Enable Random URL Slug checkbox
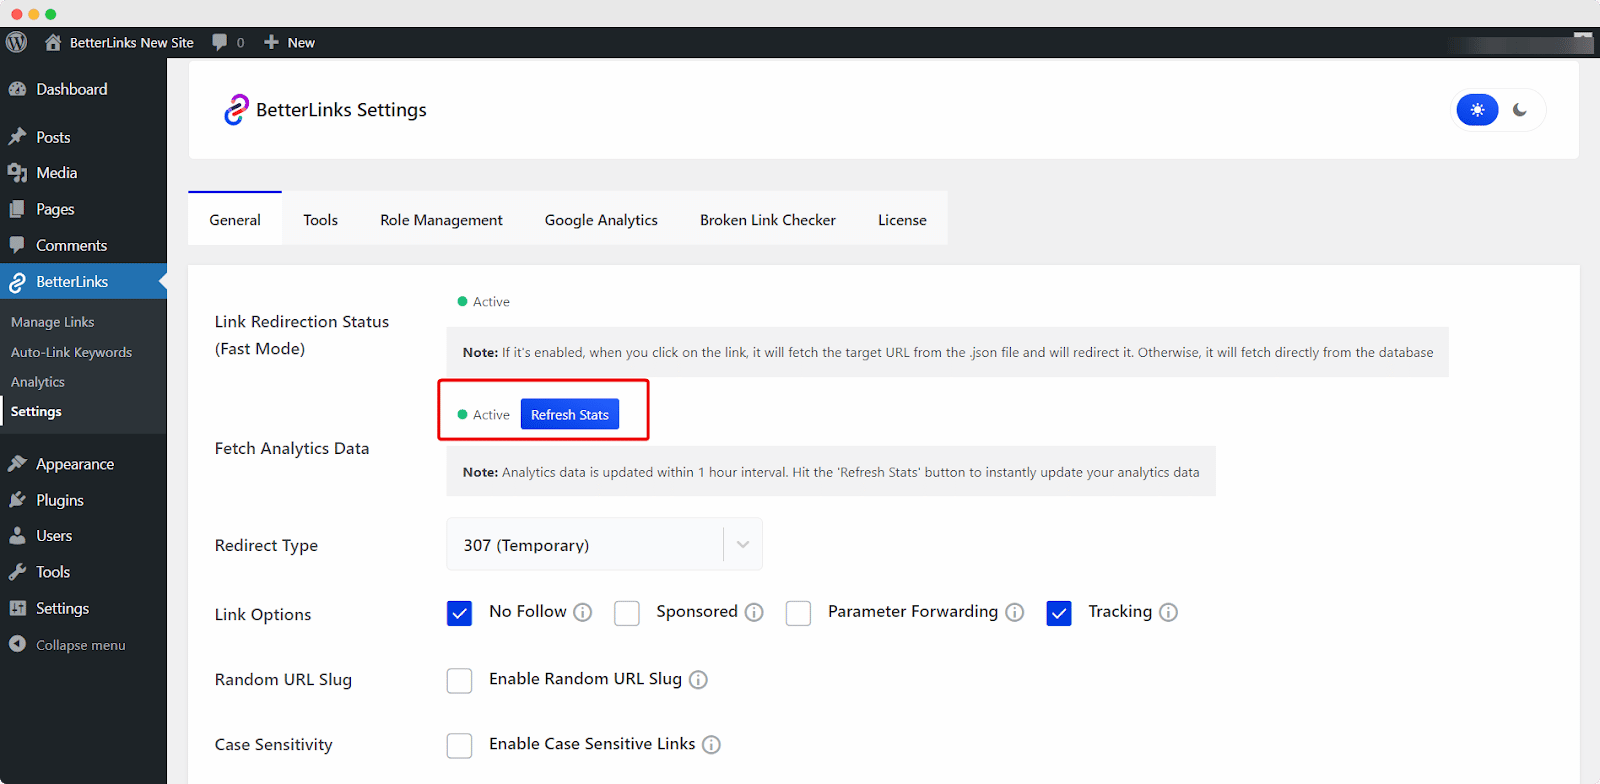The height and width of the screenshot is (784, 1600). [459, 681]
